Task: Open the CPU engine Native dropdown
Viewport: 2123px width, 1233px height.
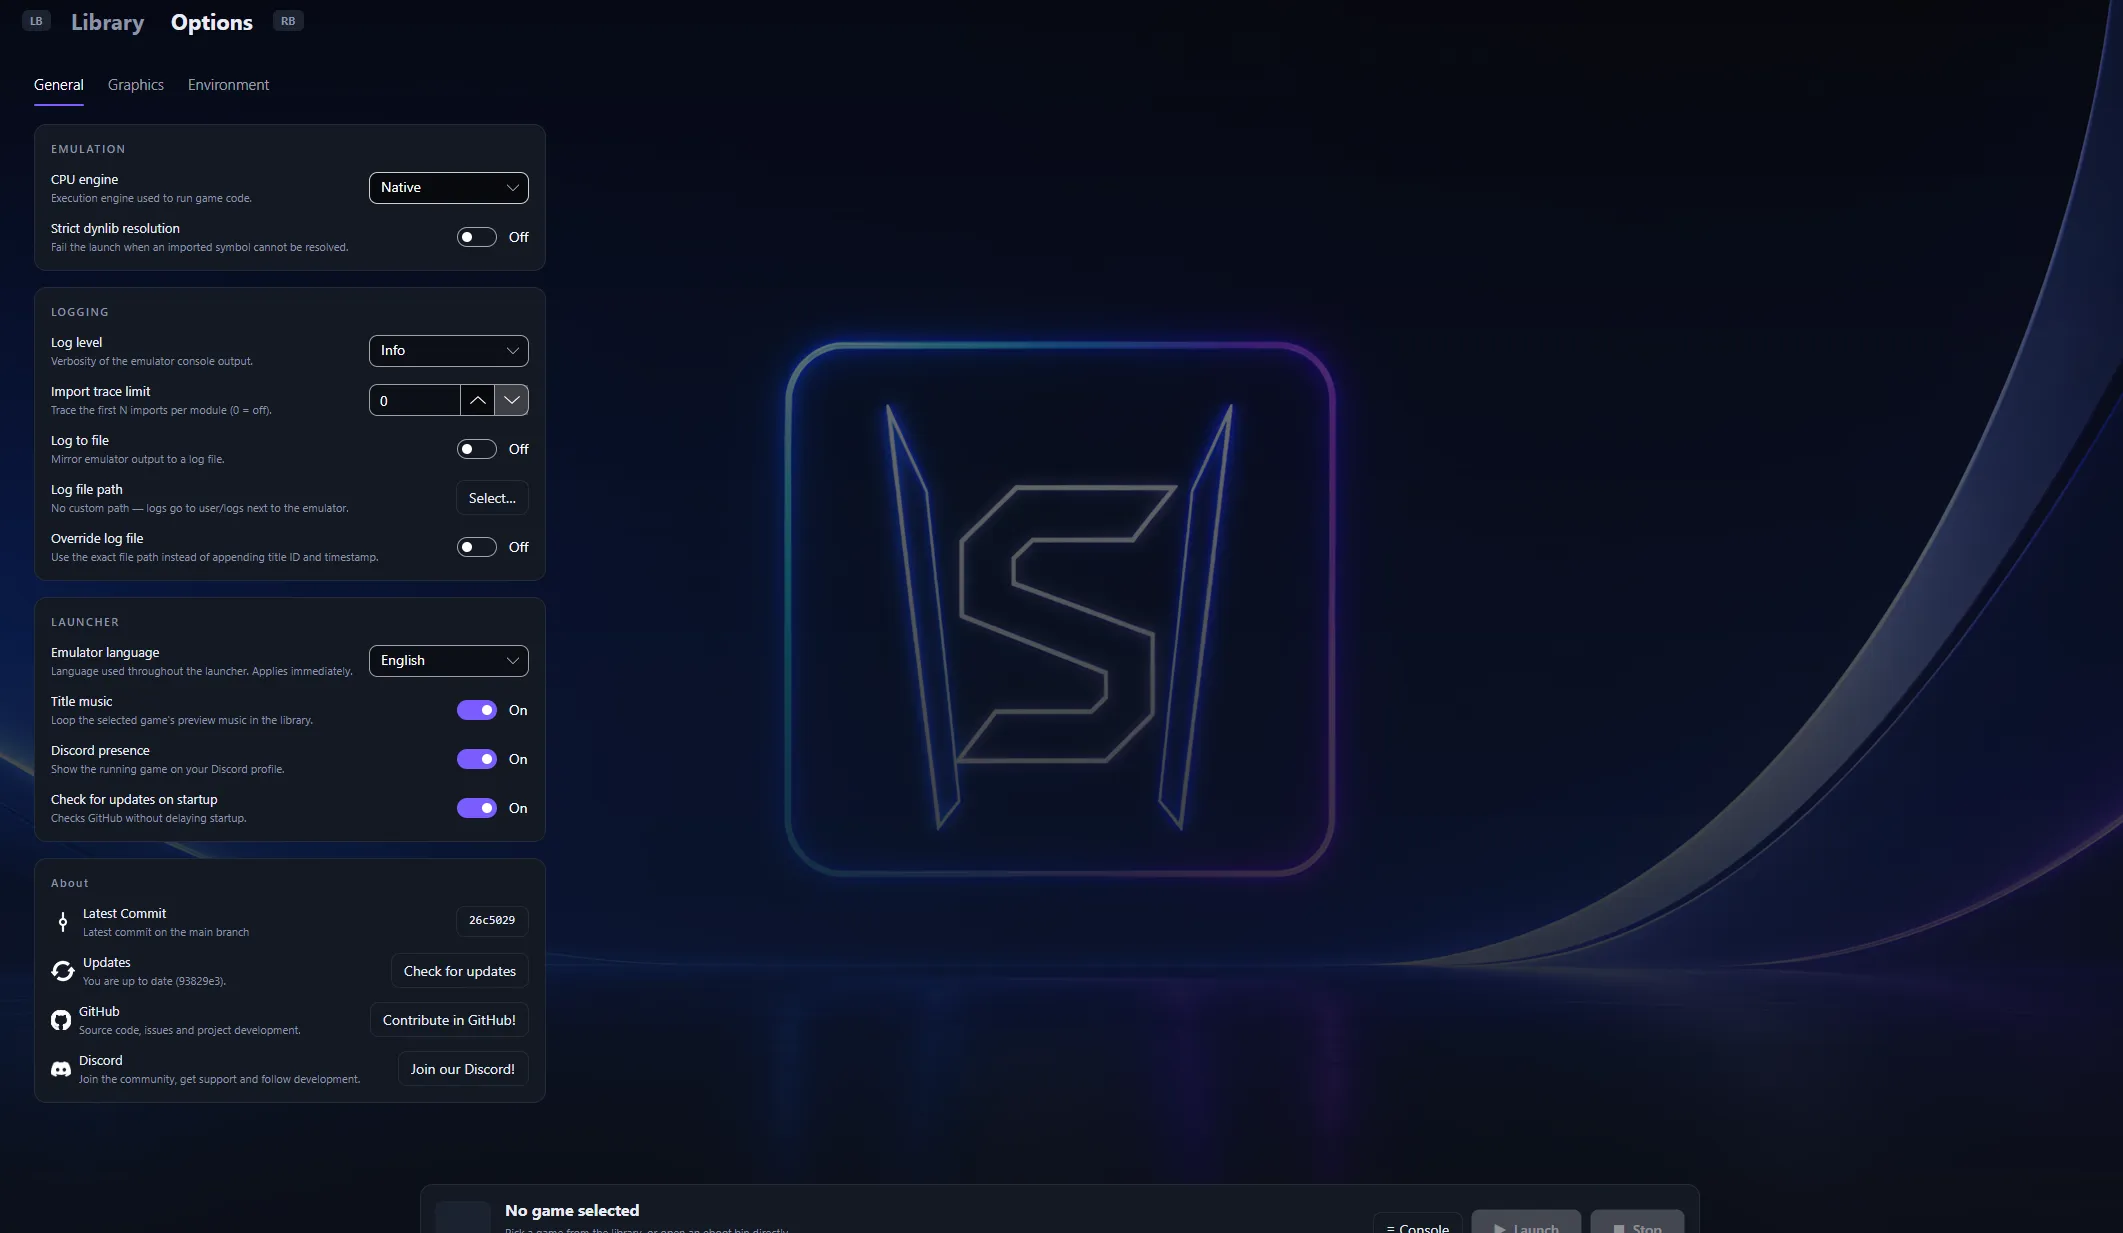Action: (449, 188)
